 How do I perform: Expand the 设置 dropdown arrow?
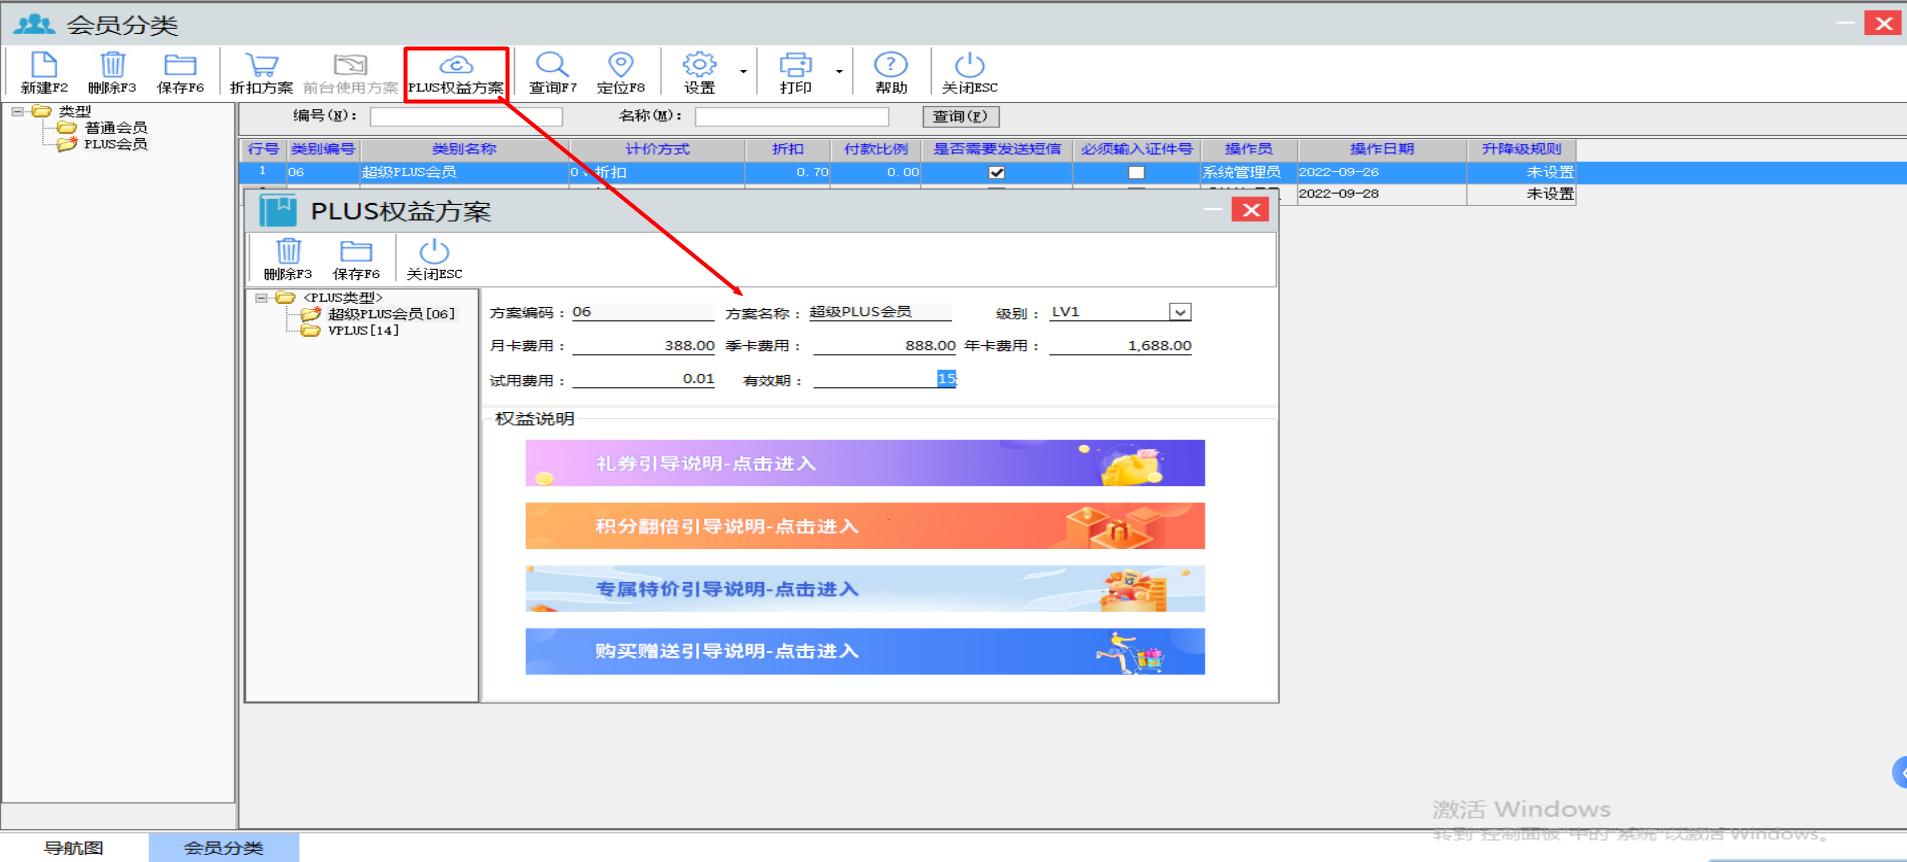[743, 72]
